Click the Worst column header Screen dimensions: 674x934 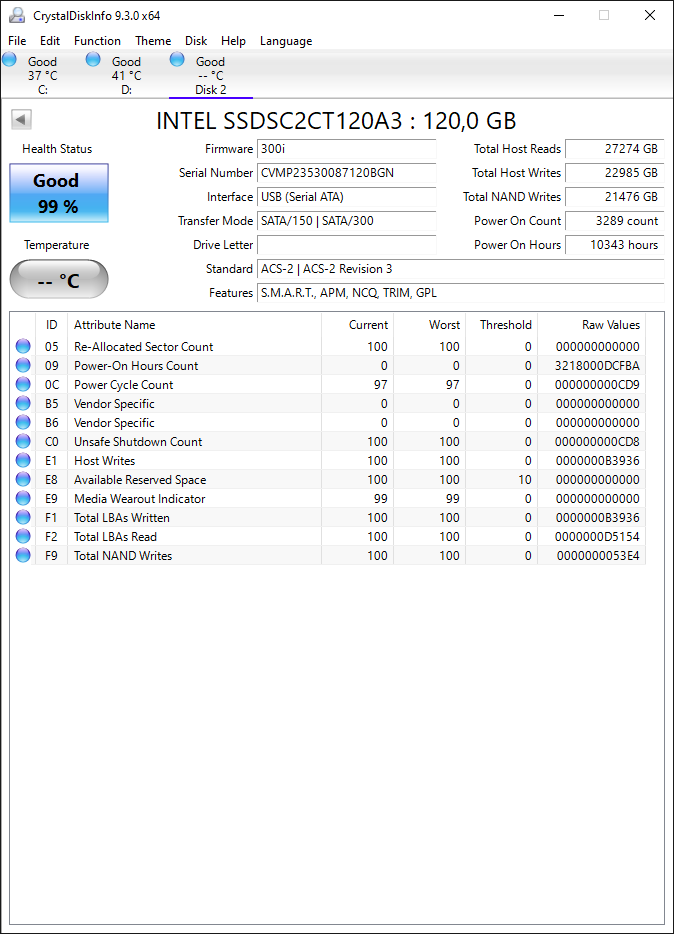[429, 325]
